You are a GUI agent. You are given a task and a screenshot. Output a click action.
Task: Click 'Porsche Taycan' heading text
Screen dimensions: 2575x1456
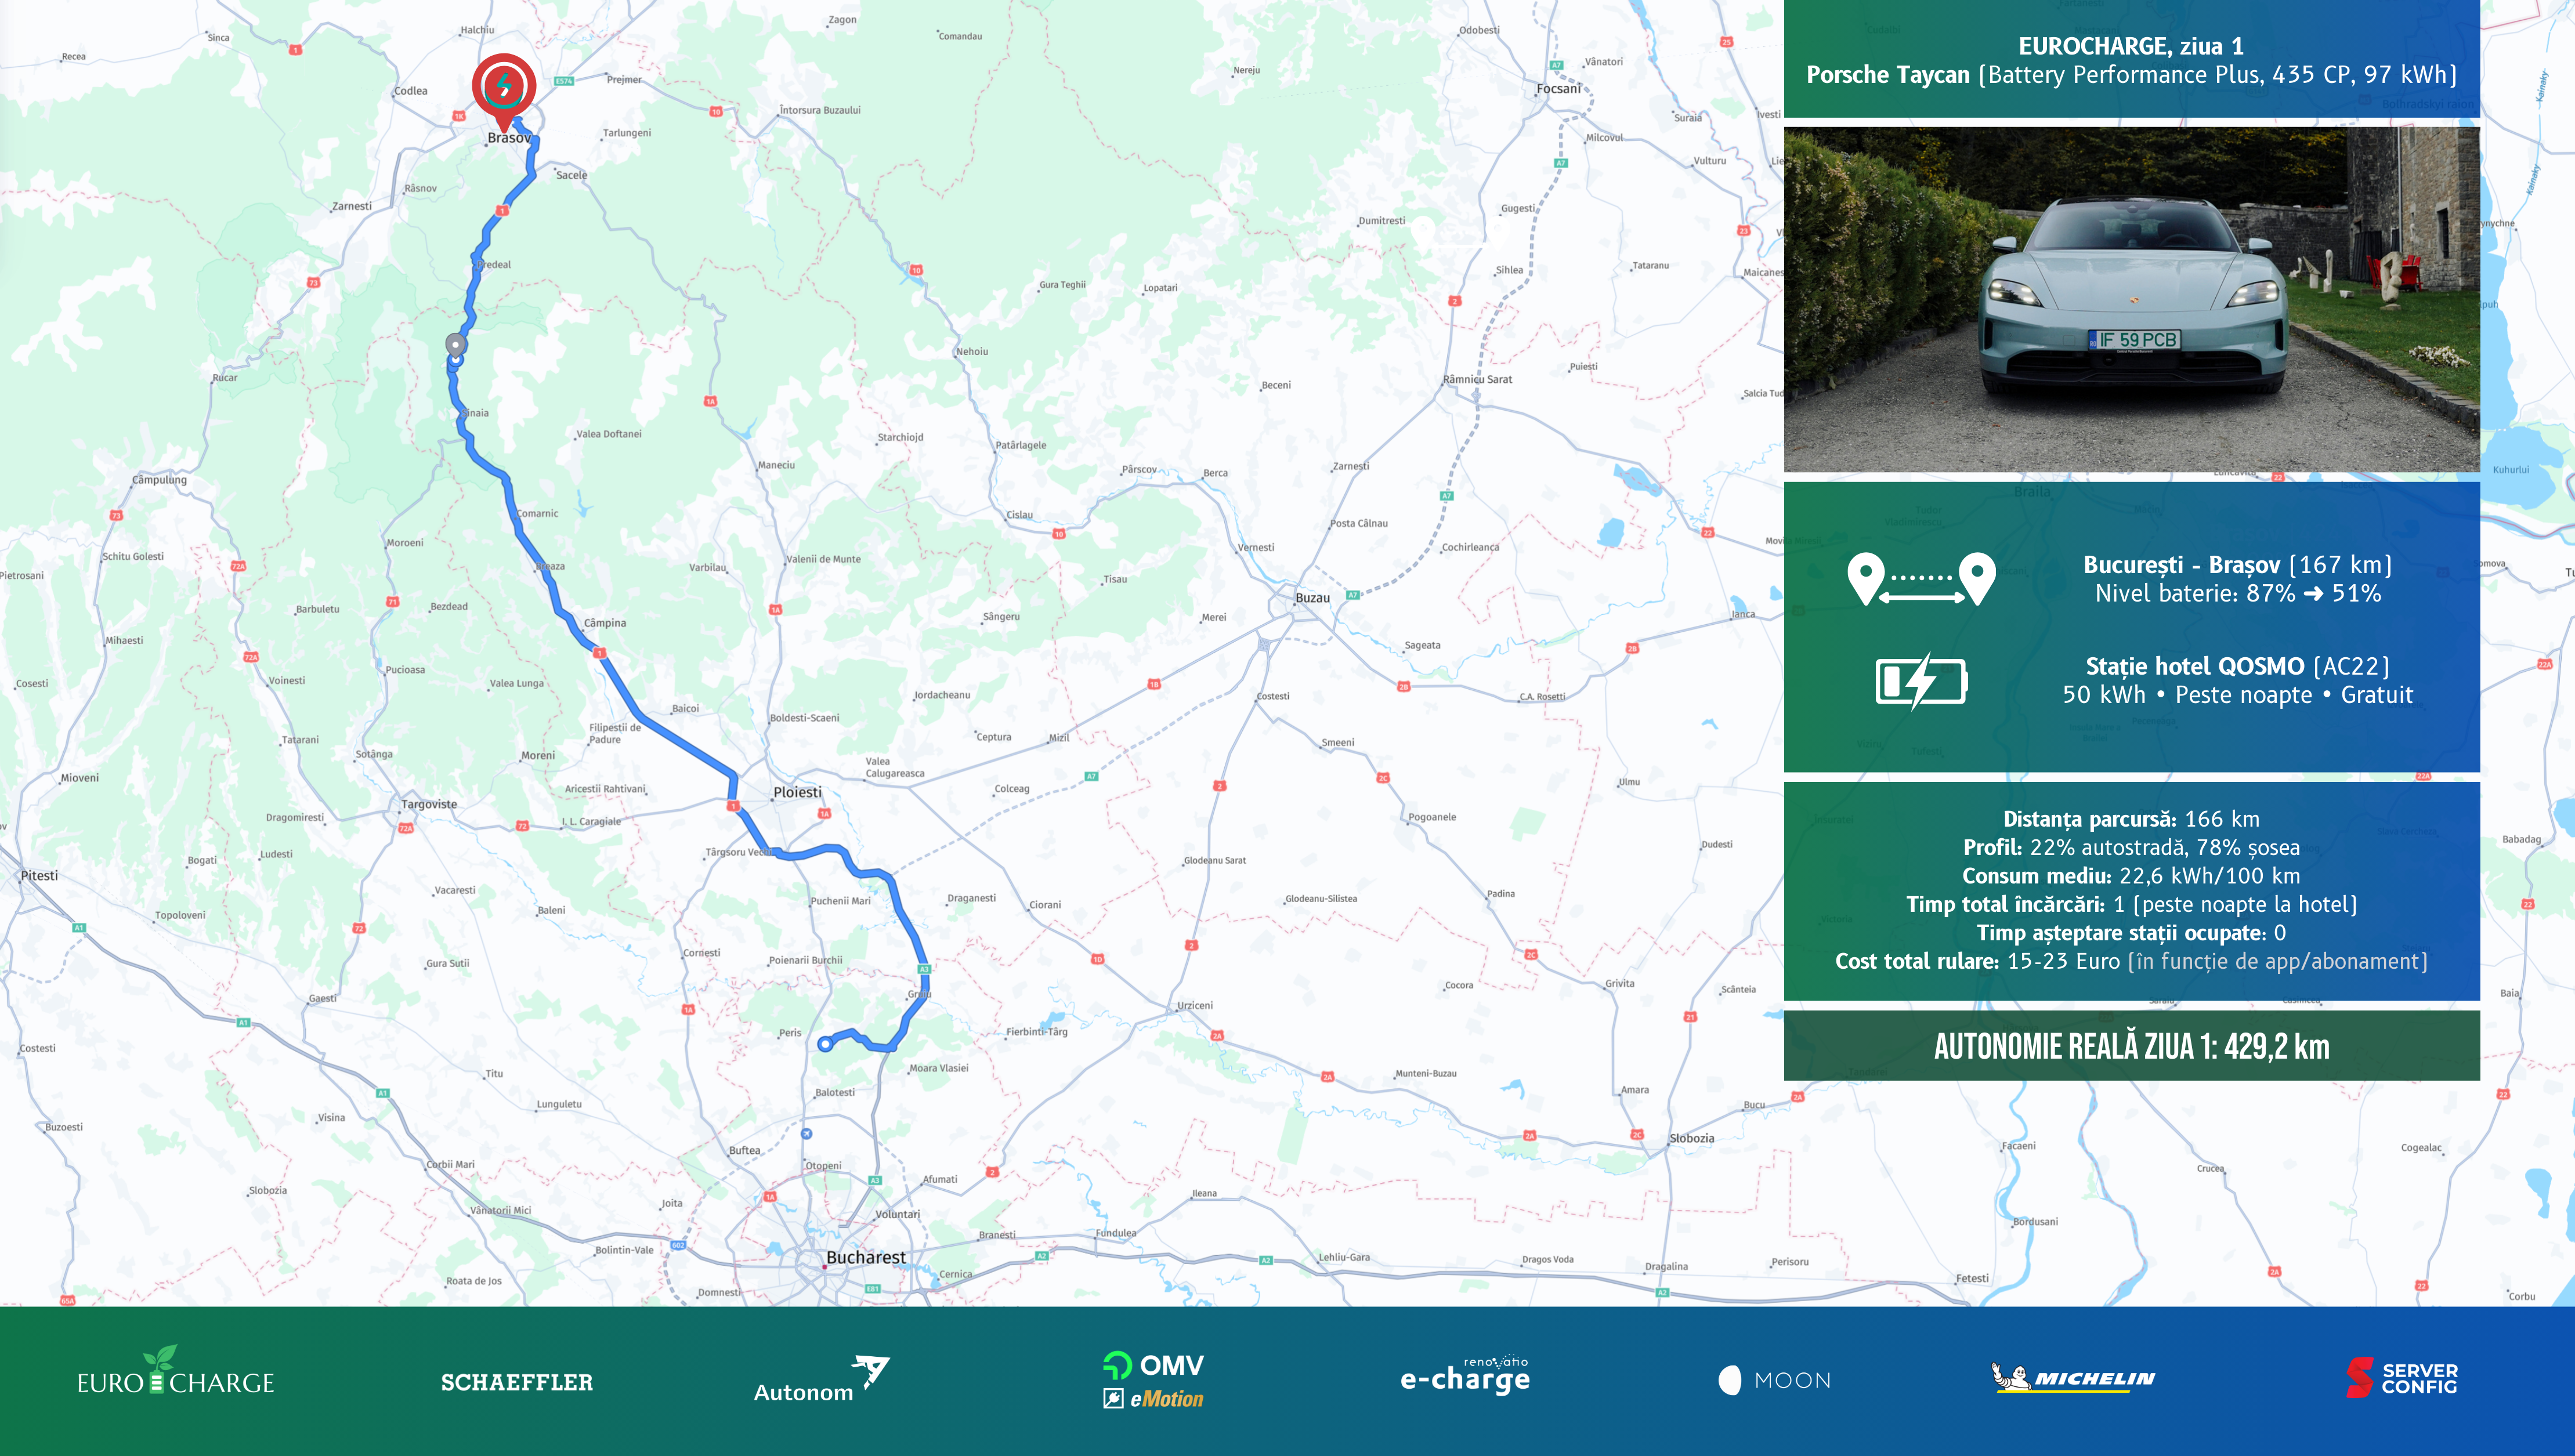(1888, 75)
